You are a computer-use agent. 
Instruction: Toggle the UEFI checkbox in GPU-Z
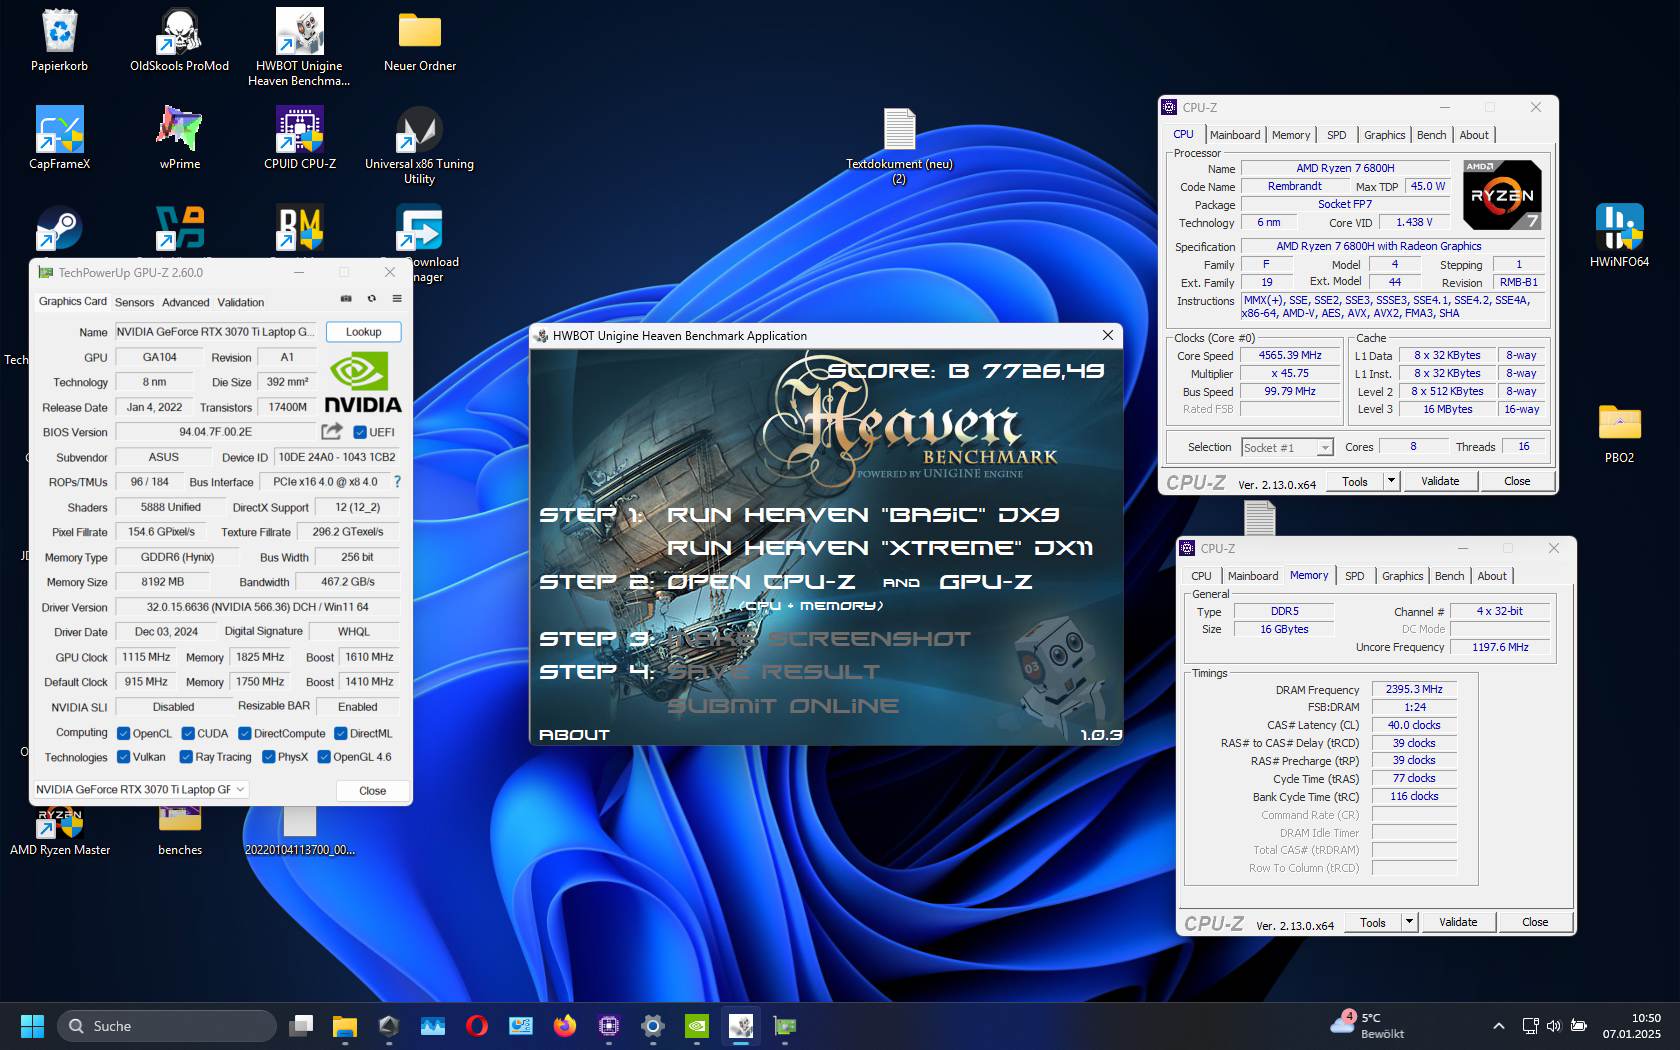(x=360, y=432)
